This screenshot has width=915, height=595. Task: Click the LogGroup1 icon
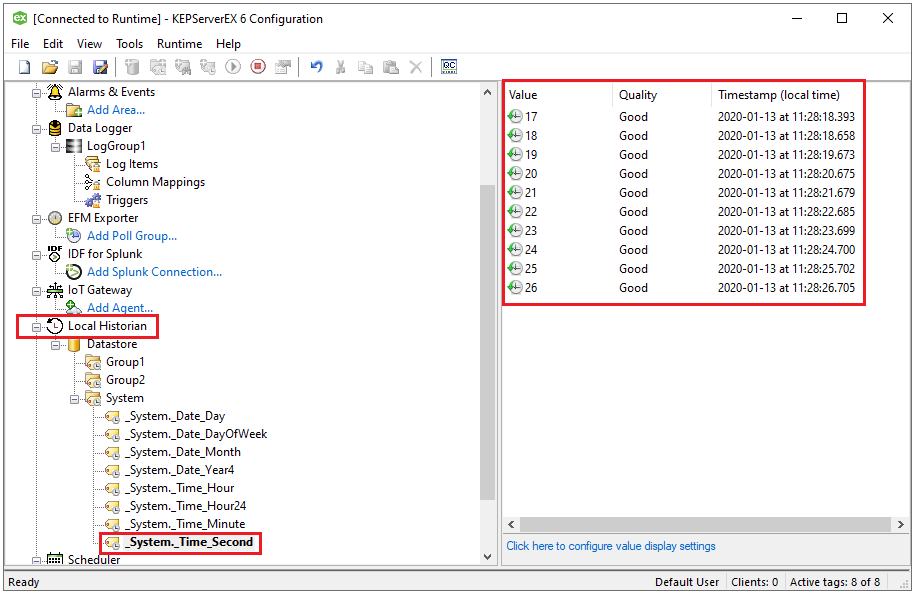[74, 146]
